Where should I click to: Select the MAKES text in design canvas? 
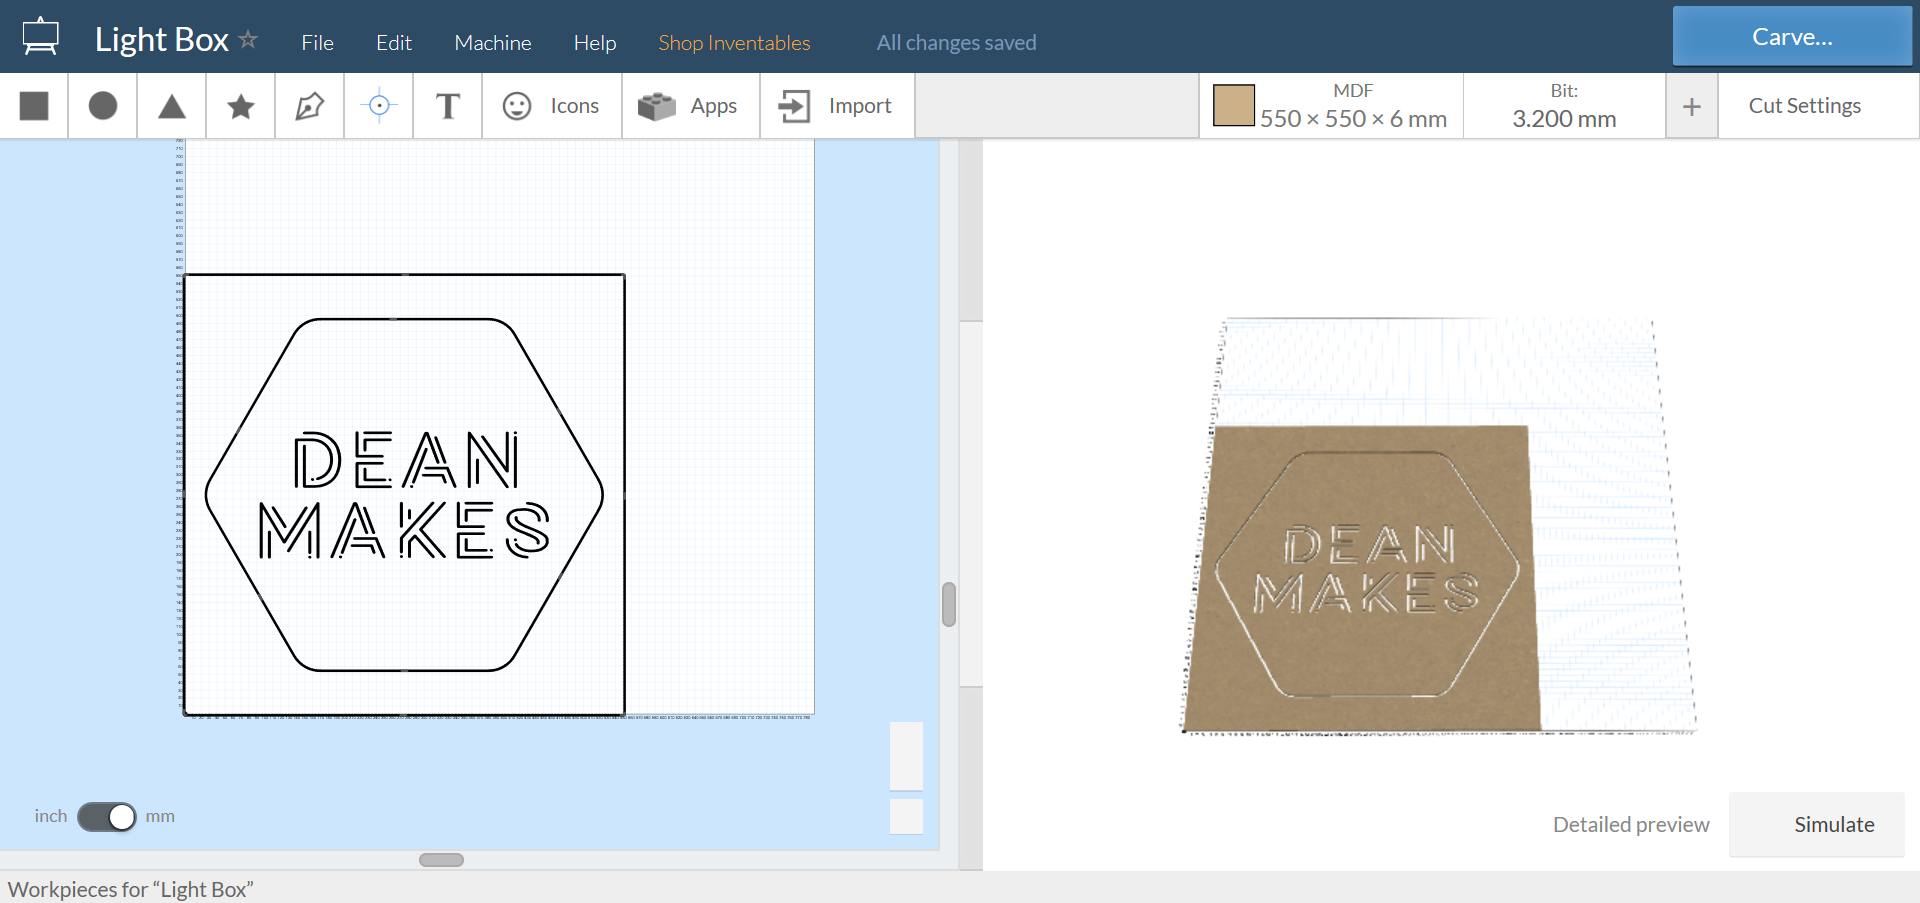404,530
